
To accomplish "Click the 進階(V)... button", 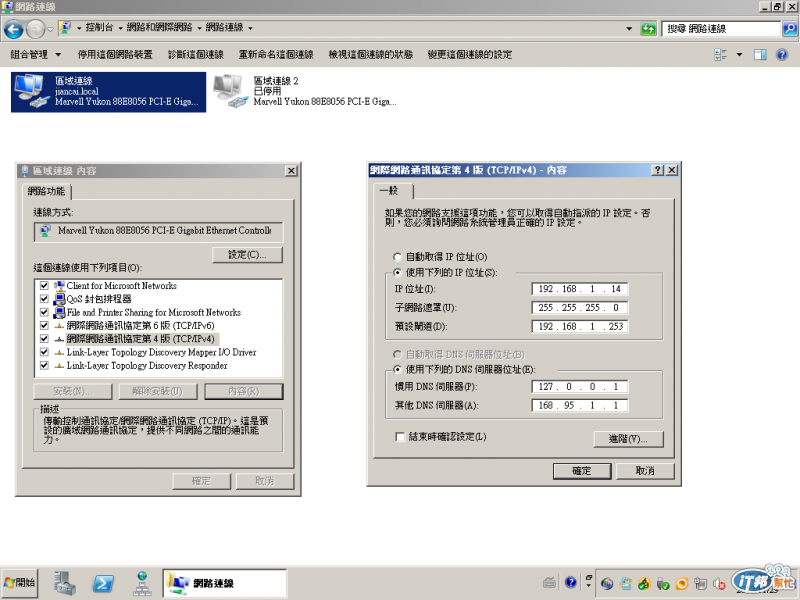I will tap(629, 439).
